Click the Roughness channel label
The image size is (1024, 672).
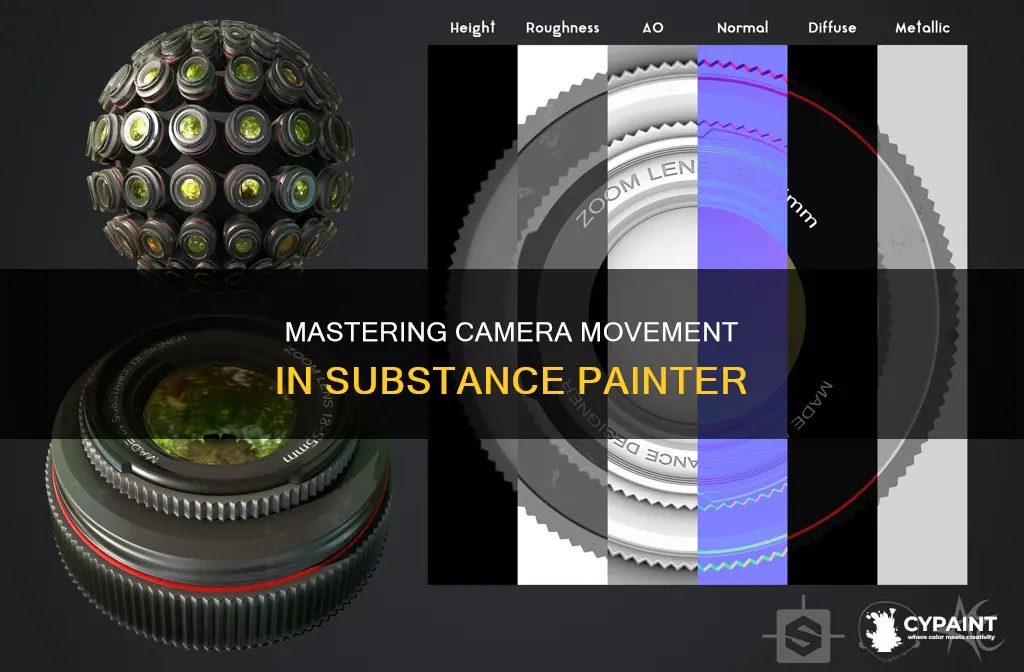562,28
